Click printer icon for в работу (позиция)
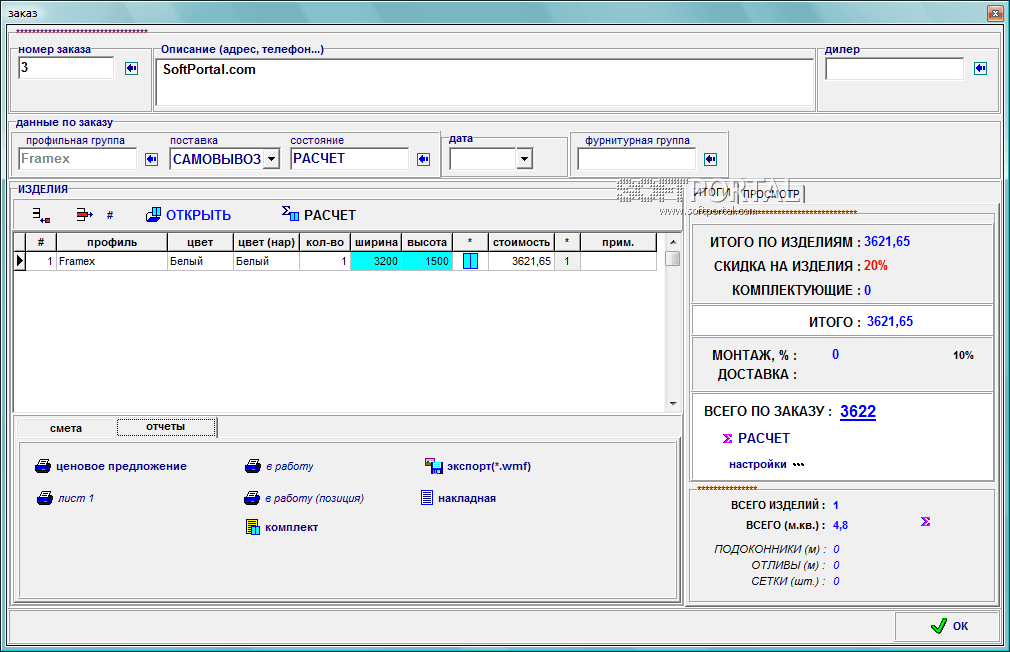 pos(252,498)
